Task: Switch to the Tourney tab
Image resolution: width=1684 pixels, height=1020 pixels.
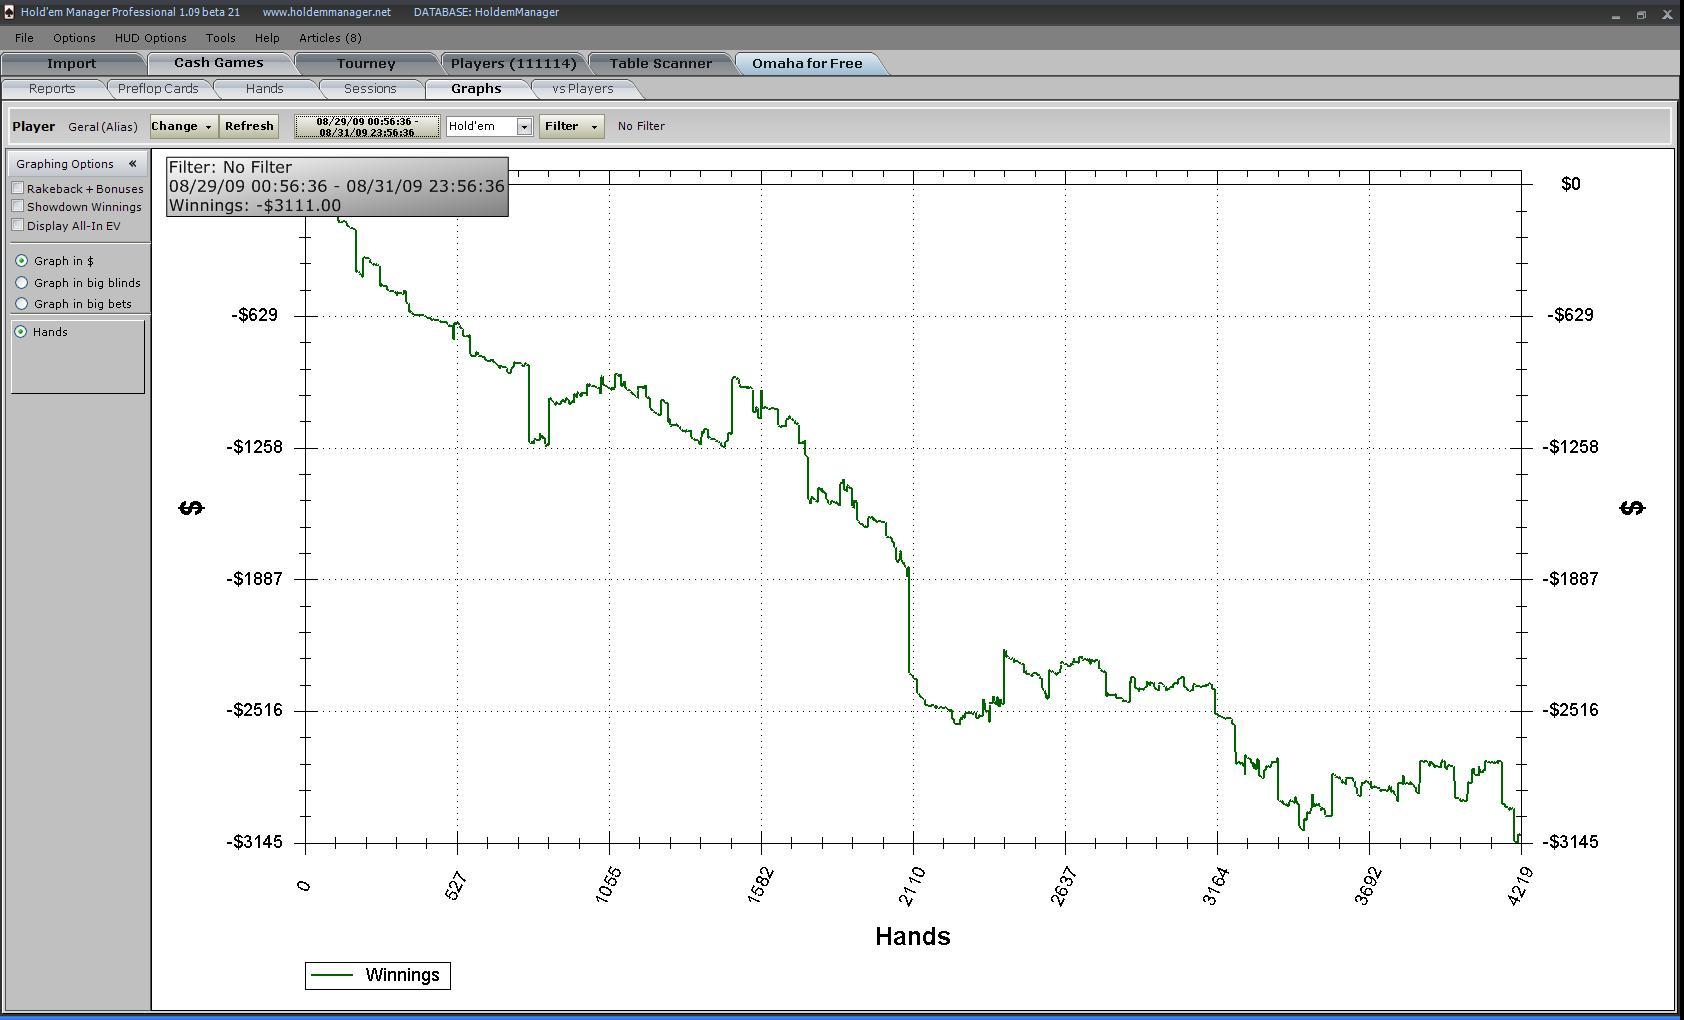Action: click(x=366, y=63)
